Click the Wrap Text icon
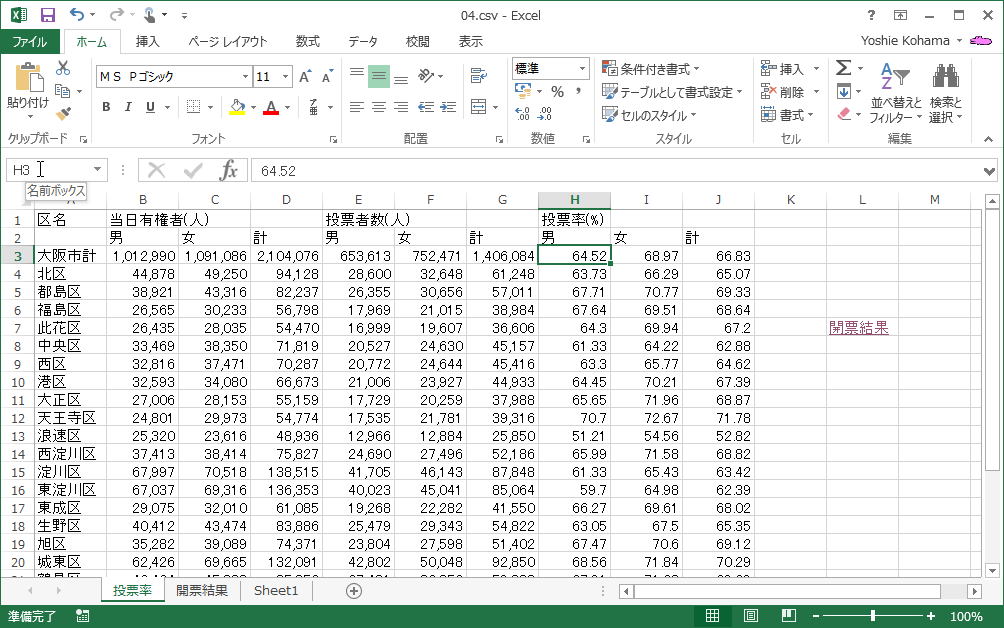The width and height of the screenshot is (1004, 628). (478, 76)
